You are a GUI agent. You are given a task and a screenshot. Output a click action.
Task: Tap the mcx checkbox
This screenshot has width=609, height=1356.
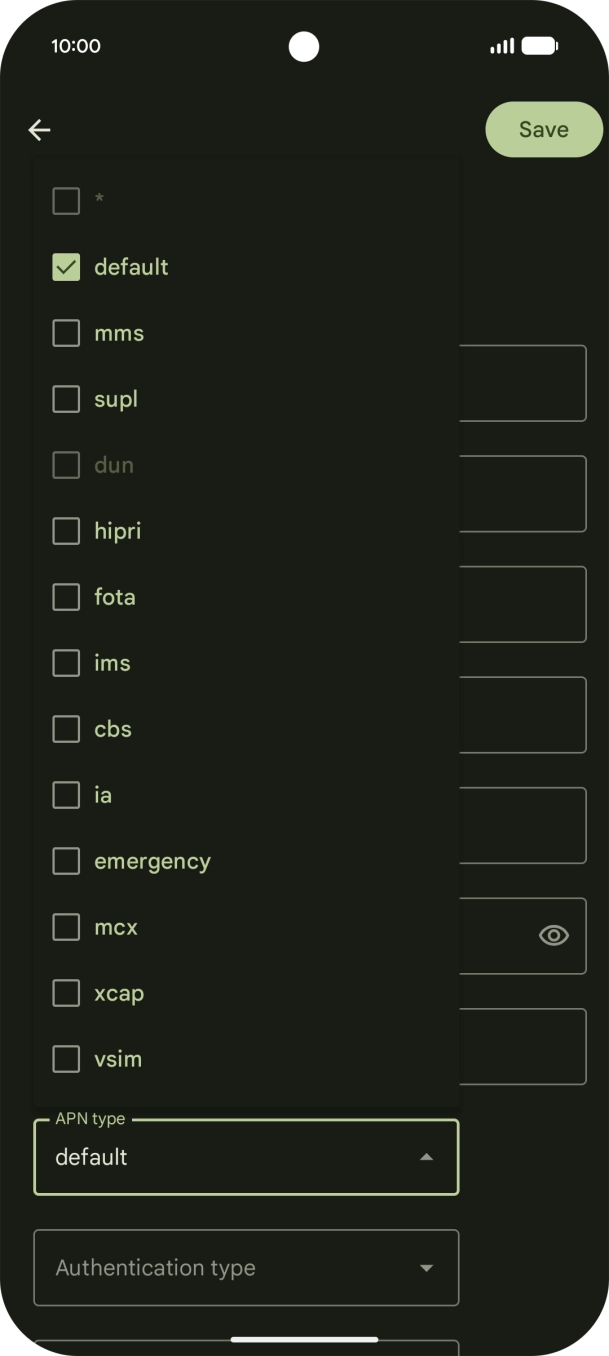point(66,927)
